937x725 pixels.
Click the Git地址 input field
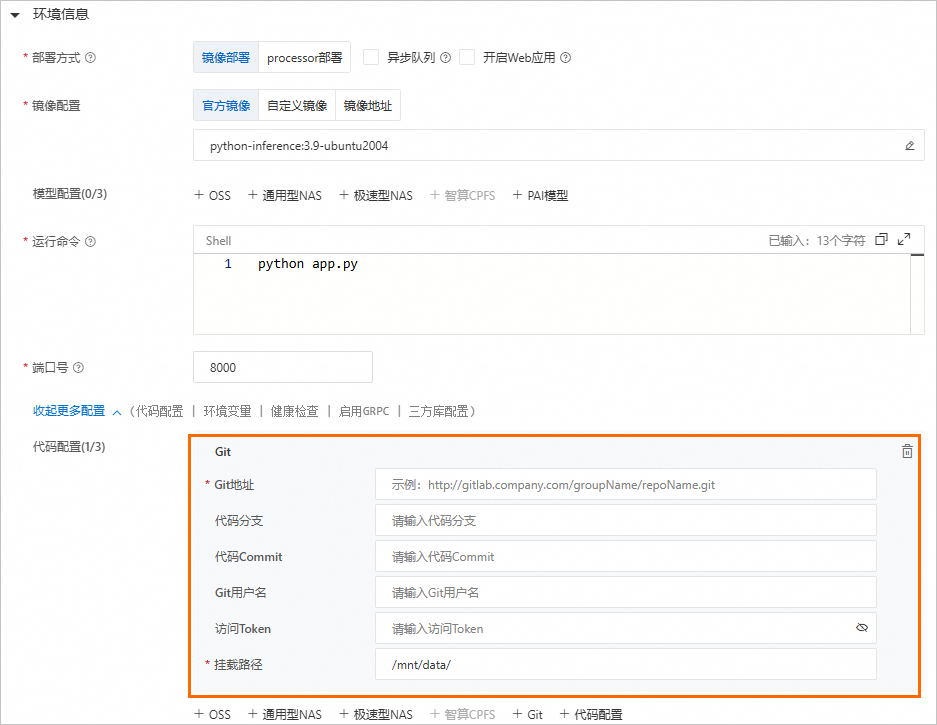pos(626,484)
